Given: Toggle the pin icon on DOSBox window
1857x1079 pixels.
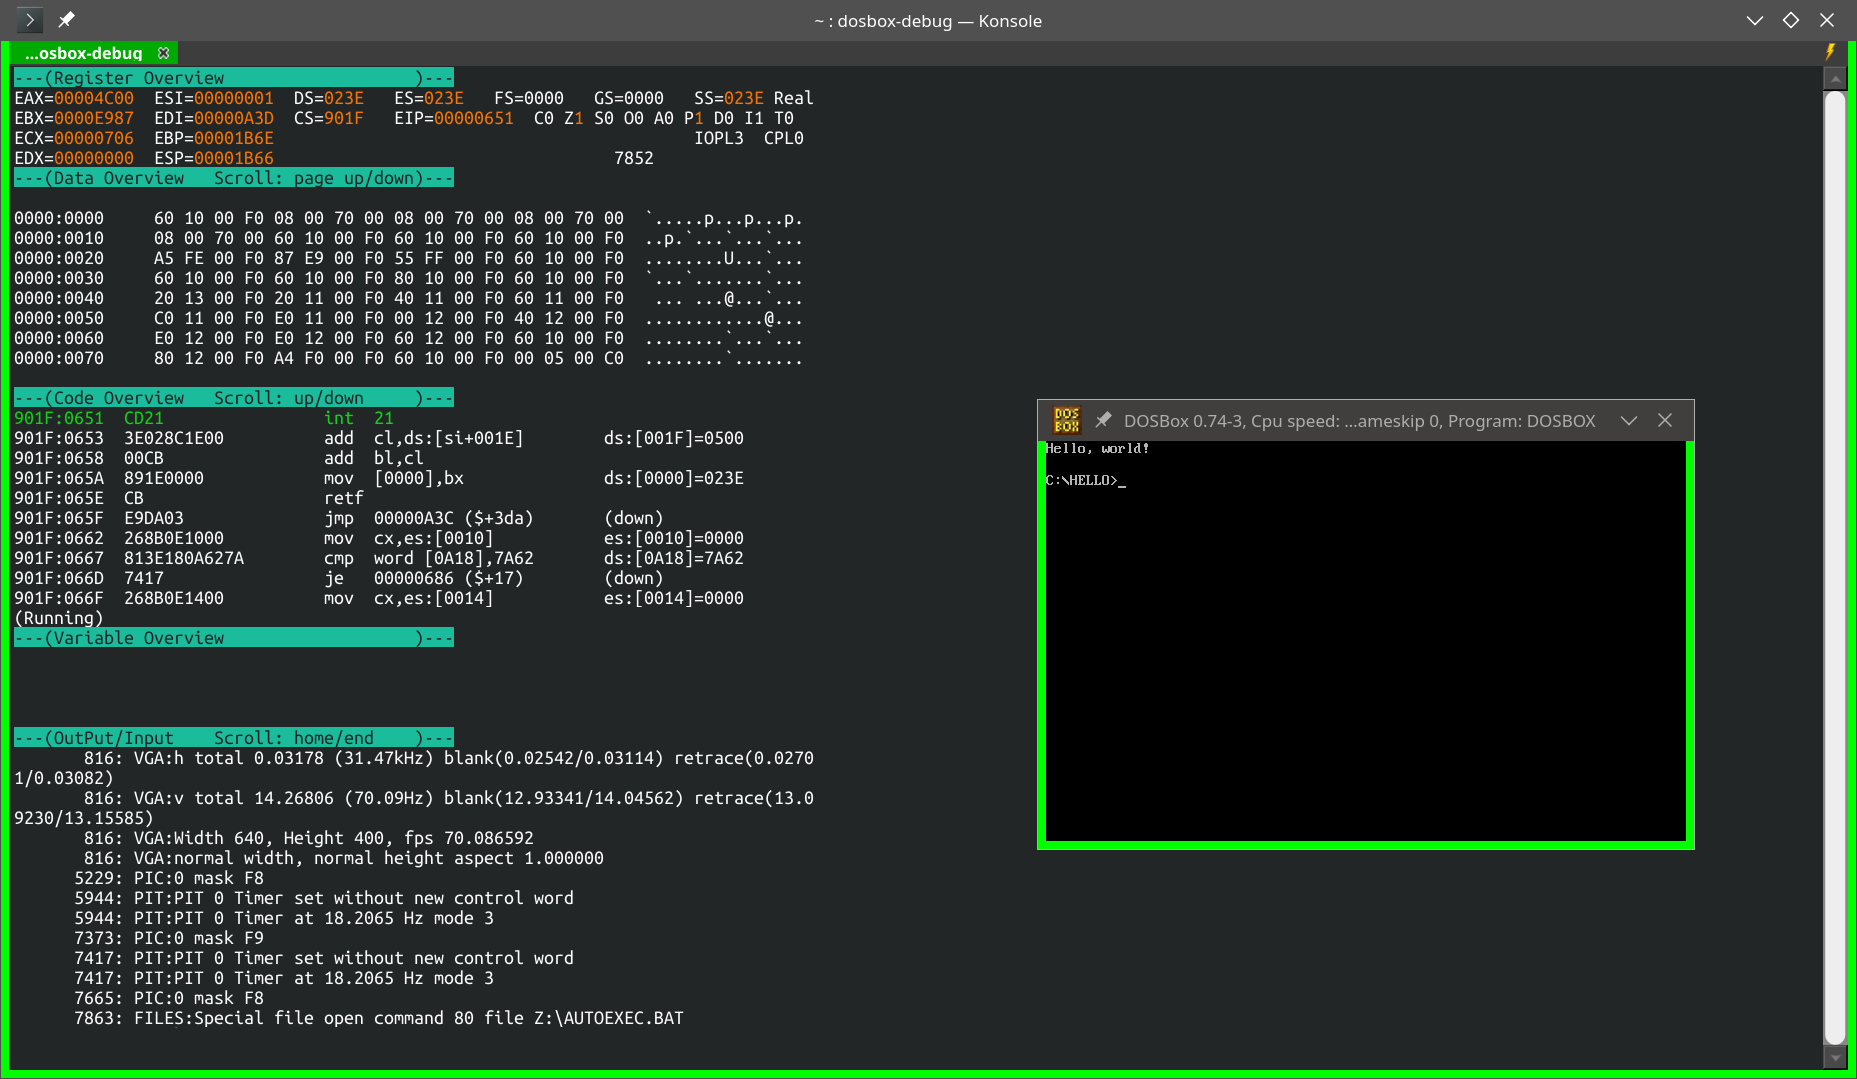Looking at the screenshot, I should [x=1103, y=420].
